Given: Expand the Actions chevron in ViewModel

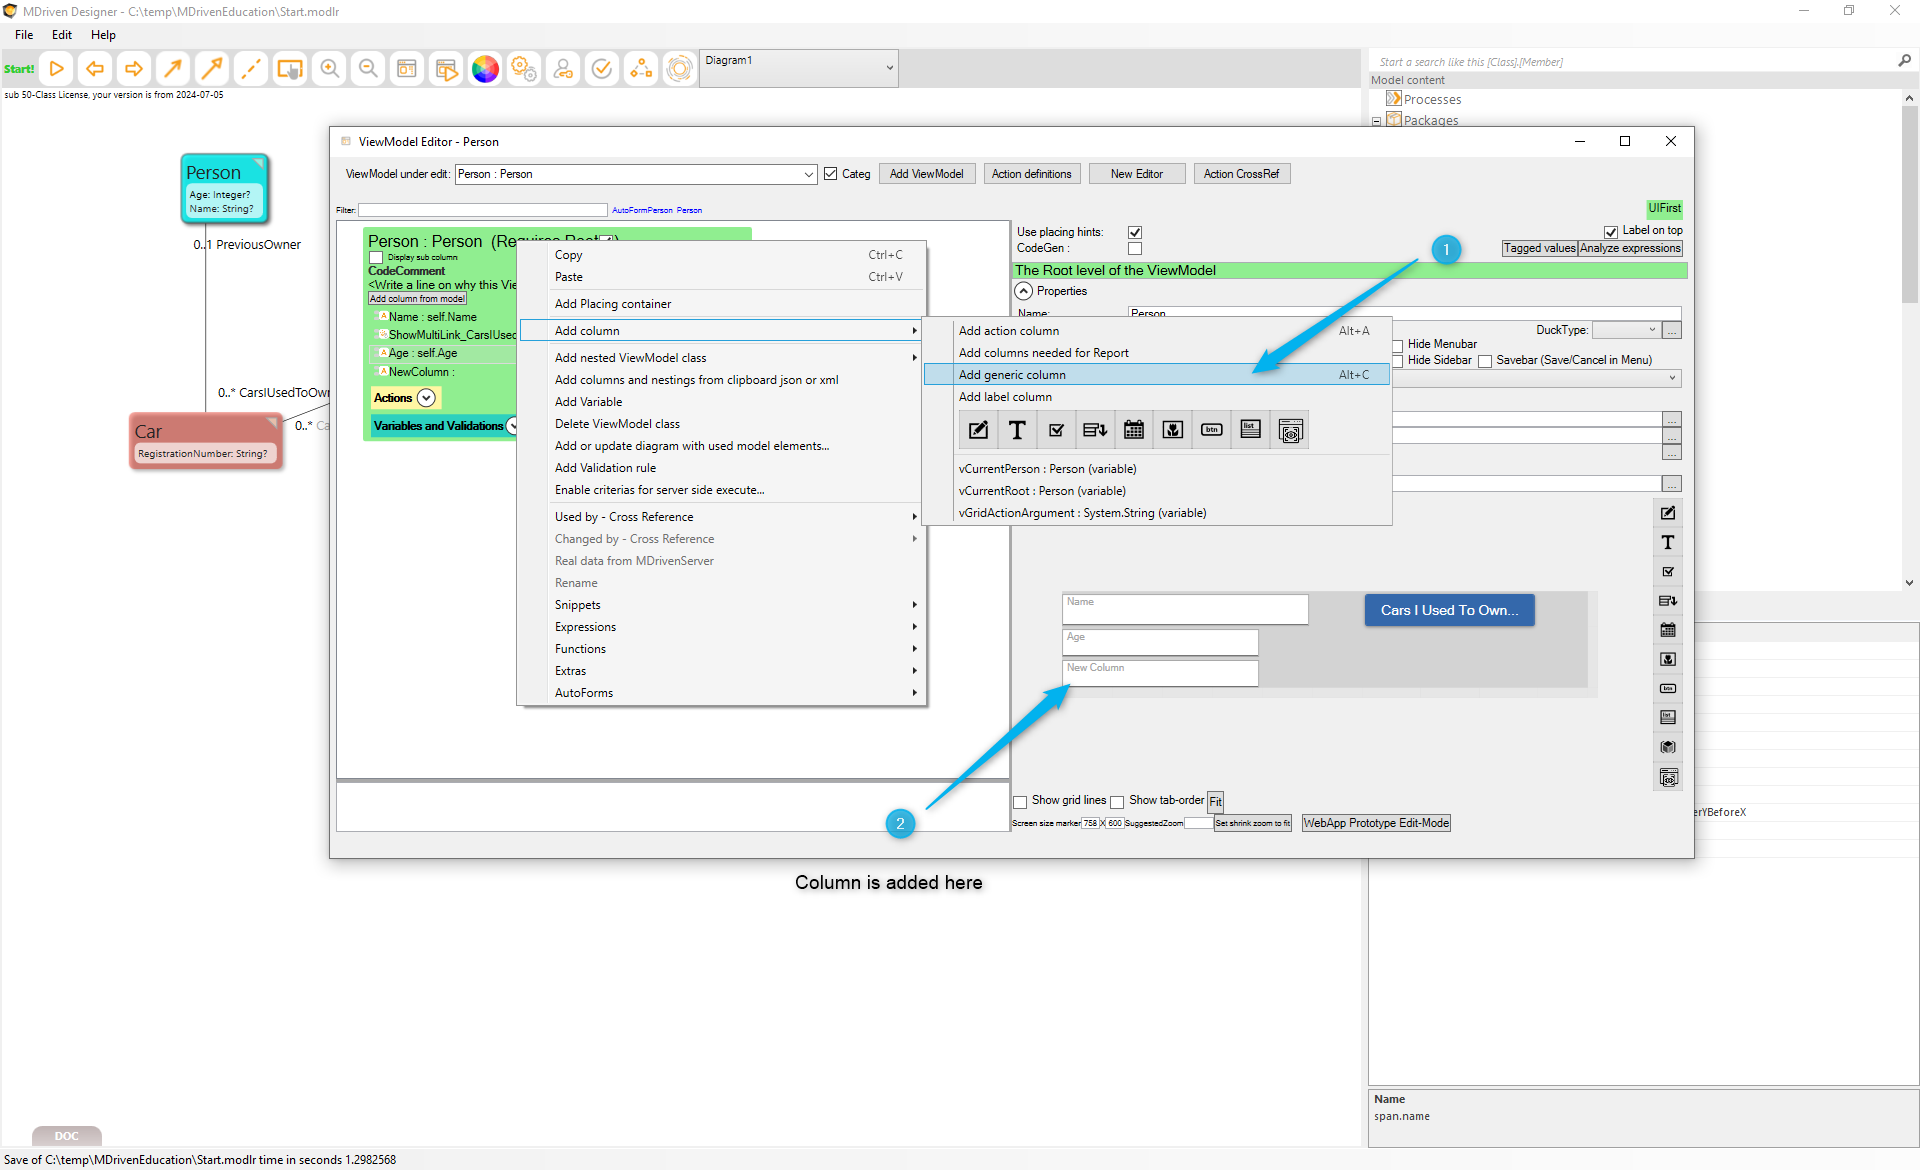Looking at the screenshot, I should [426, 398].
